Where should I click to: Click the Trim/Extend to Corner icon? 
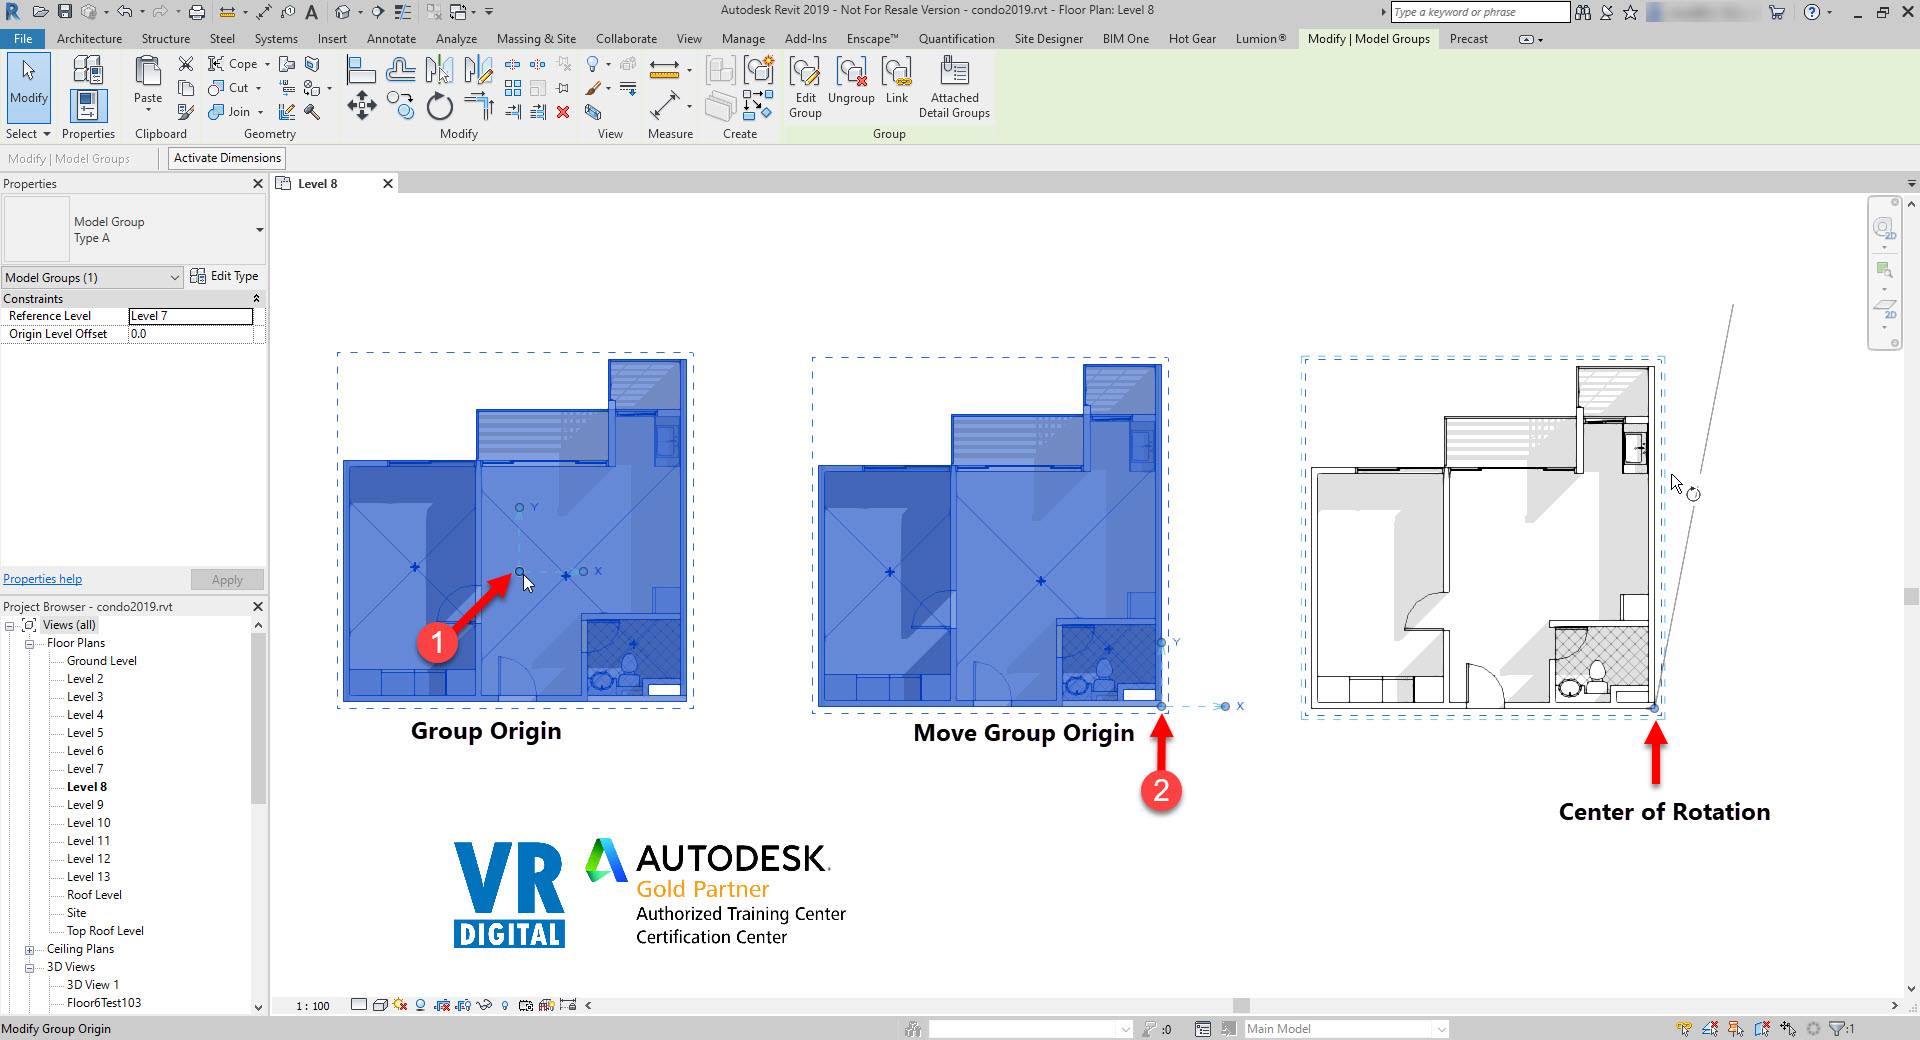click(479, 105)
